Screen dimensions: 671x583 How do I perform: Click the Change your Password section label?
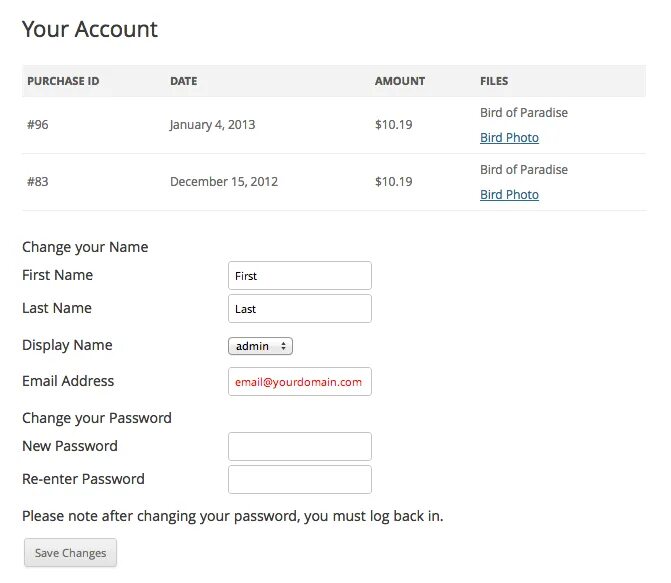click(x=97, y=418)
